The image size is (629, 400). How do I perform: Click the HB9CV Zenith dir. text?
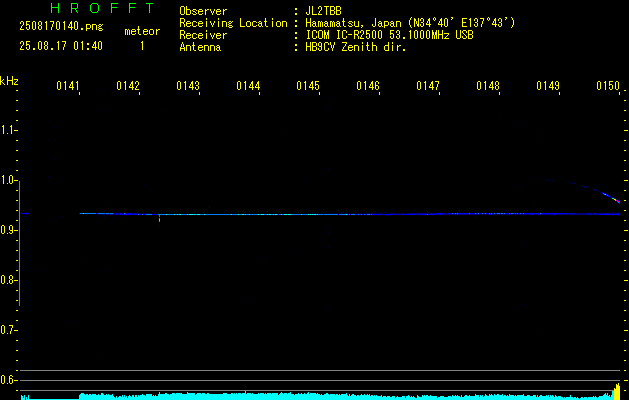point(355,47)
